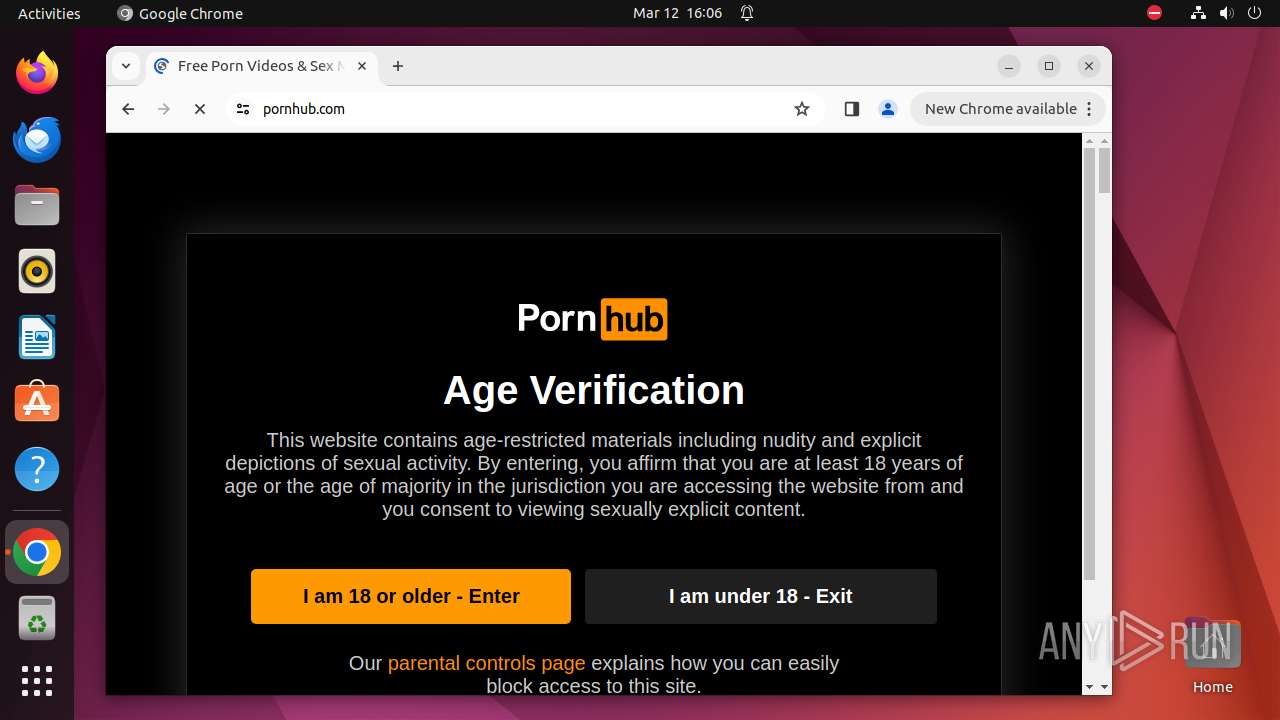Click the Pornhub logo
This screenshot has width=1280, height=720.
(593, 319)
